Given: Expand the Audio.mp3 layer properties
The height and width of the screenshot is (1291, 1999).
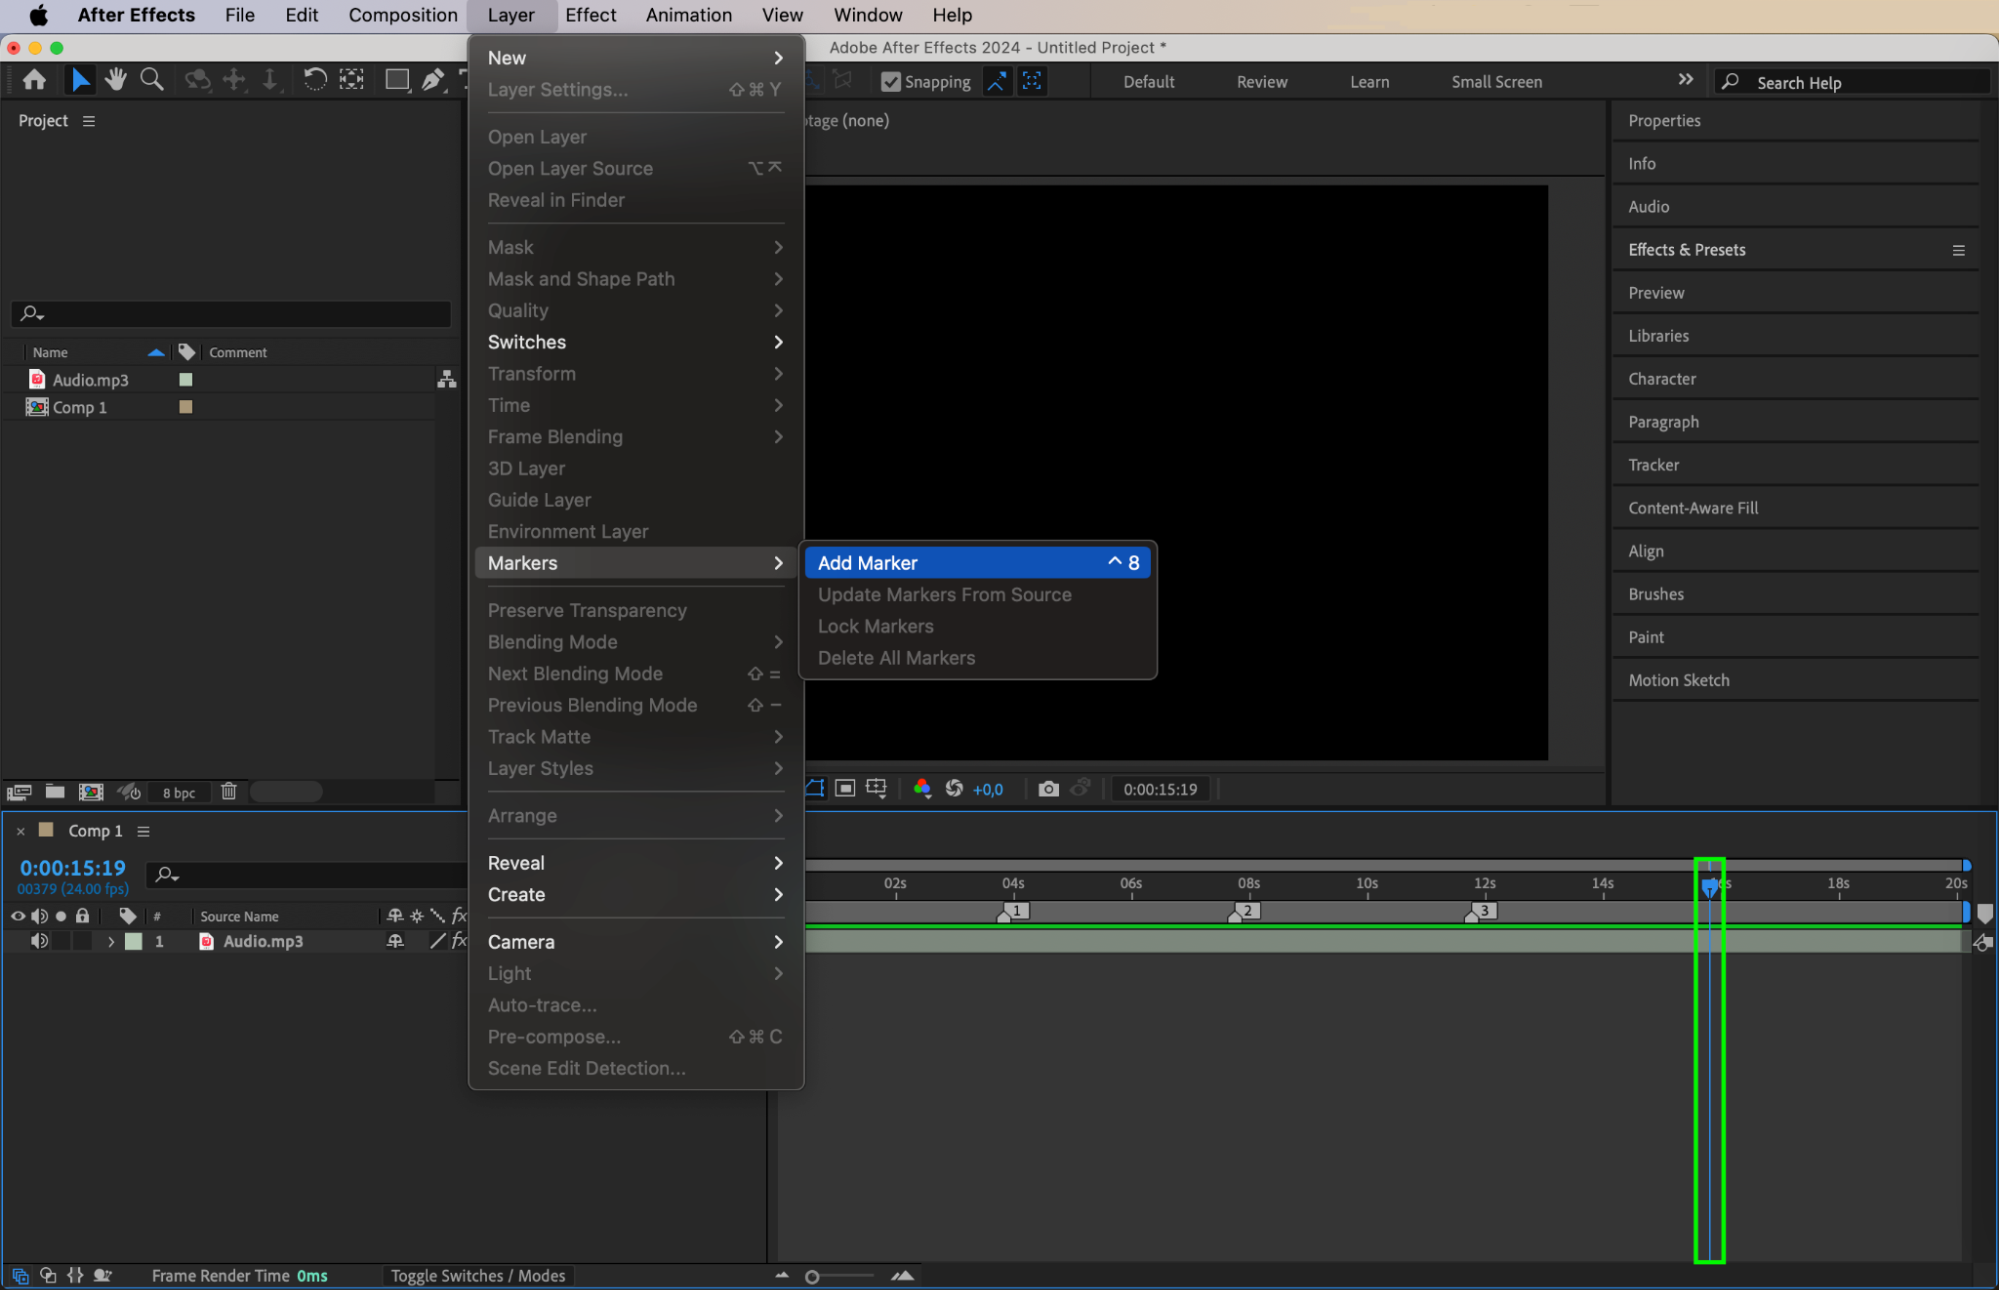Looking at the screenshot, I should [x=111, y=941].
